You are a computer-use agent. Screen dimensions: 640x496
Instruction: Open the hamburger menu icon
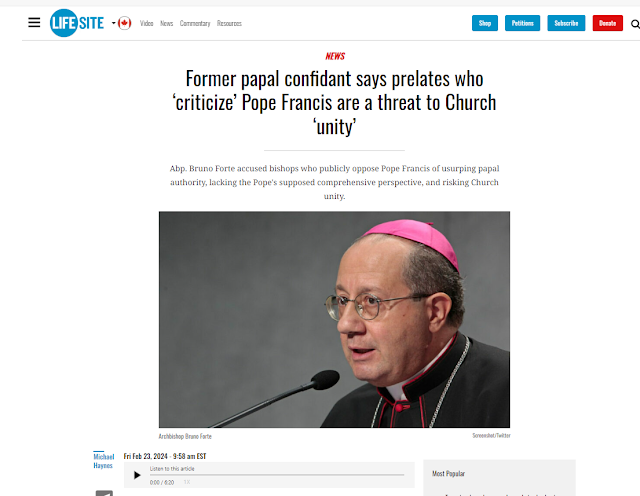(34, 22)
